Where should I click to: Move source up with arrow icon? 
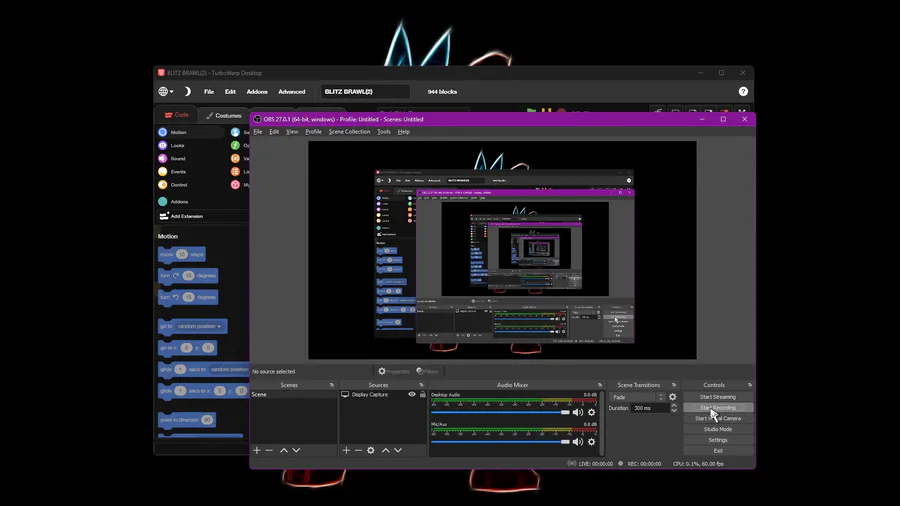[386, 450]
